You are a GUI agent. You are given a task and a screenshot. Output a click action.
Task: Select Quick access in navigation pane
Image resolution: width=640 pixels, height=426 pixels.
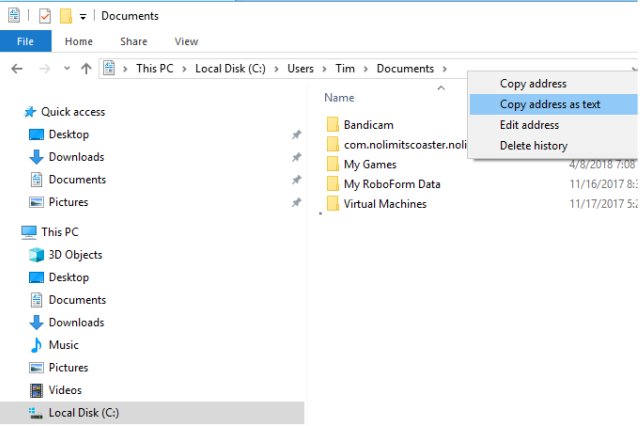[73, 112]
